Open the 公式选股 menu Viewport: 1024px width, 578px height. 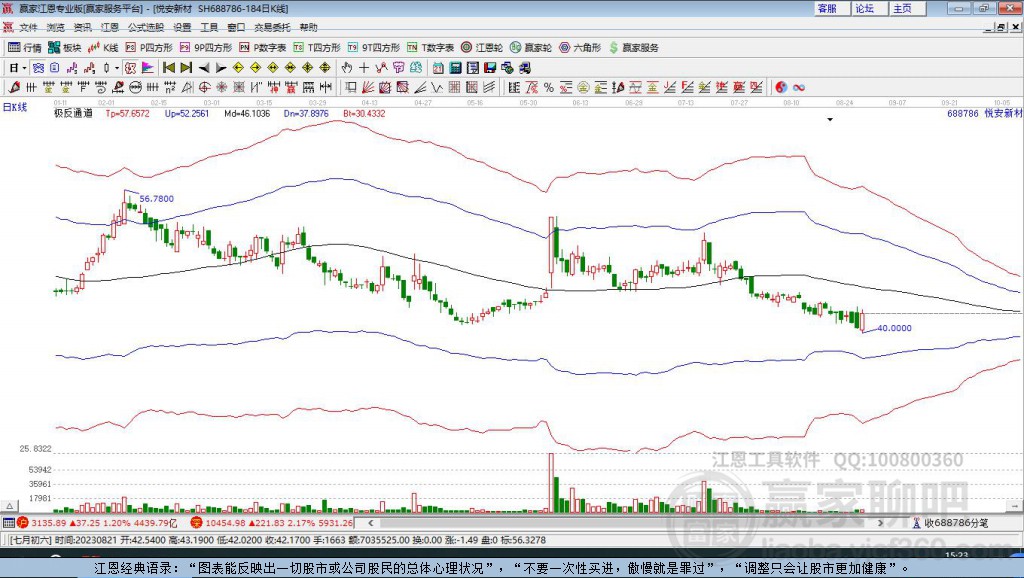click(x=146, y=27)
